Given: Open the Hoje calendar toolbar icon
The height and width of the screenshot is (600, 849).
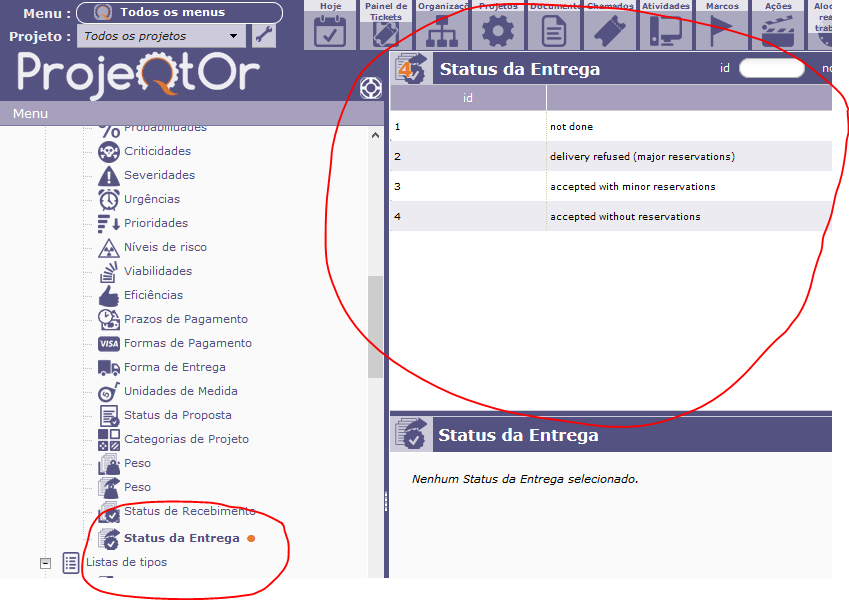Looking at the screenshot, I should pos(330,31).
